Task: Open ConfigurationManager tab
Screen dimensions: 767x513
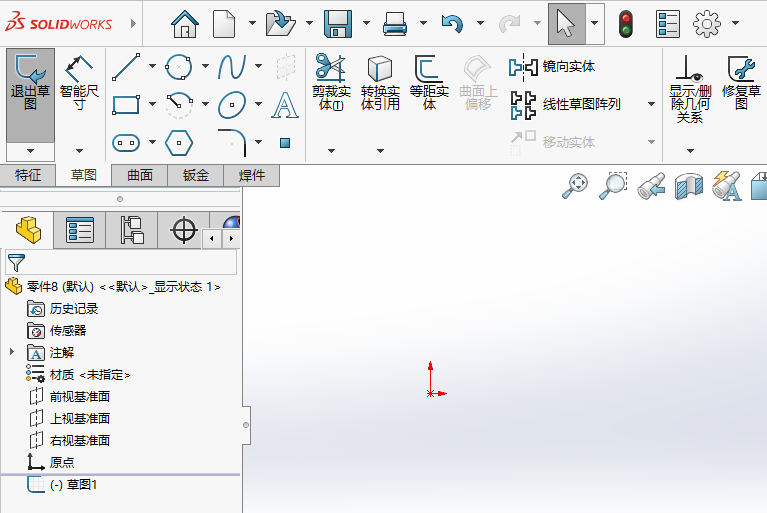Action: 132,230
